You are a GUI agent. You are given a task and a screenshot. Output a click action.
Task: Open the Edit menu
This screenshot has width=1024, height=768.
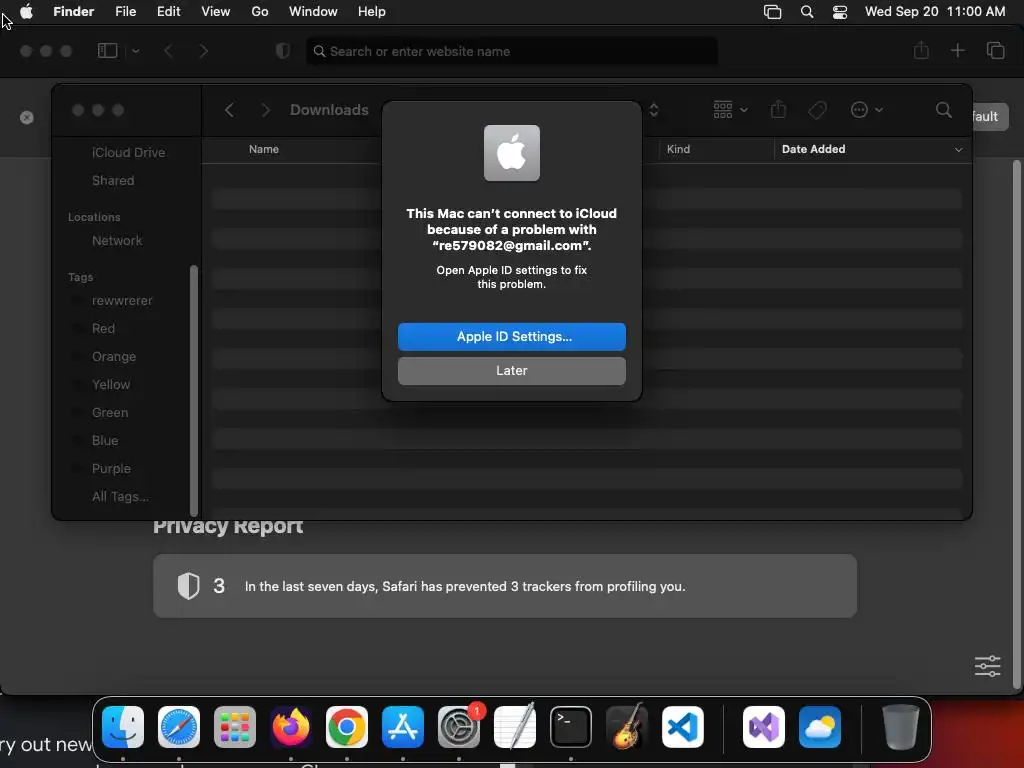tap(168, 11)
